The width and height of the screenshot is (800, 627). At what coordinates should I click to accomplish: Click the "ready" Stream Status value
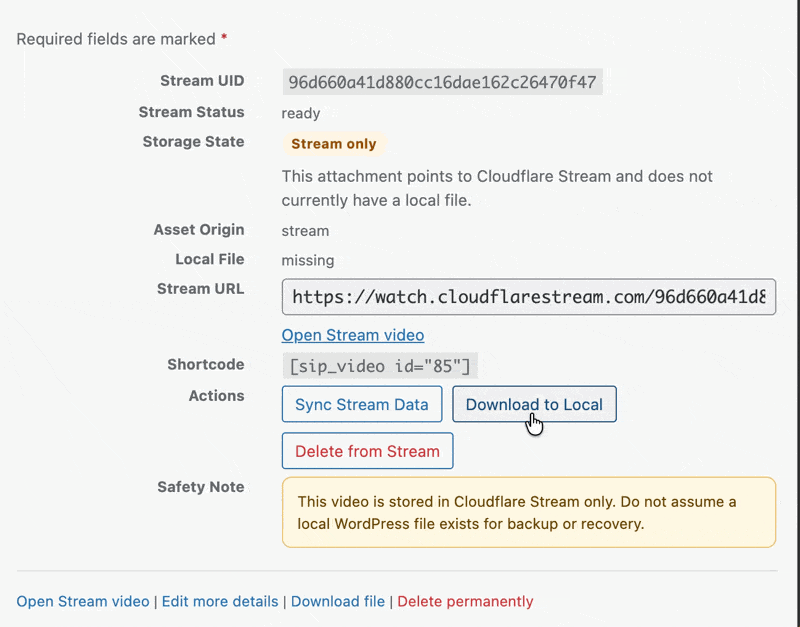(301, 113)
